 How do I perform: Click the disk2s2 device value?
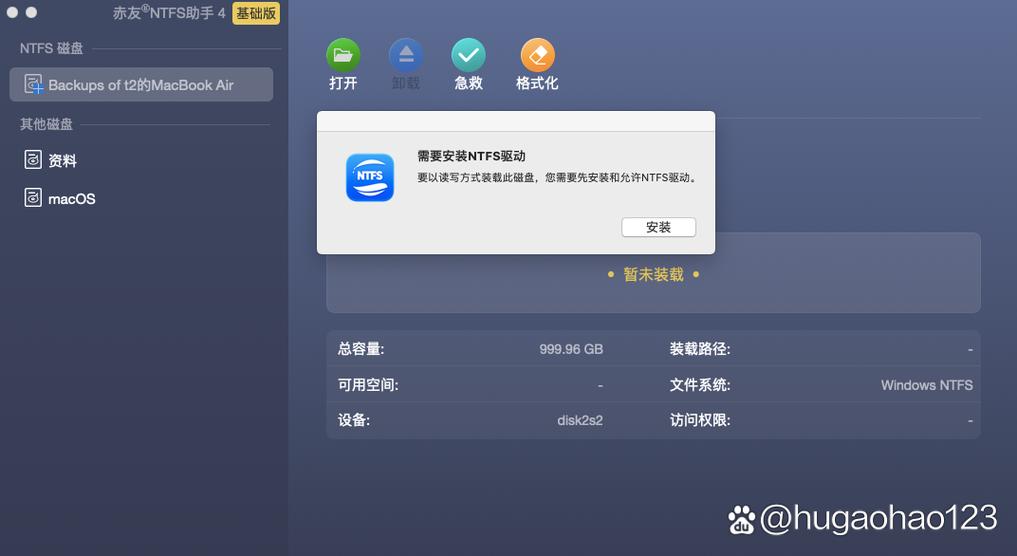point(580,420)
